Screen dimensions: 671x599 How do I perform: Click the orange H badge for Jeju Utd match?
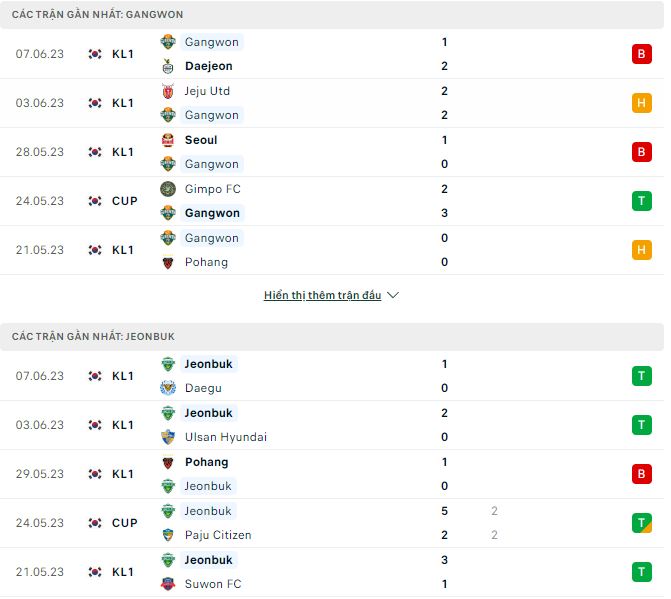[641, 103]
